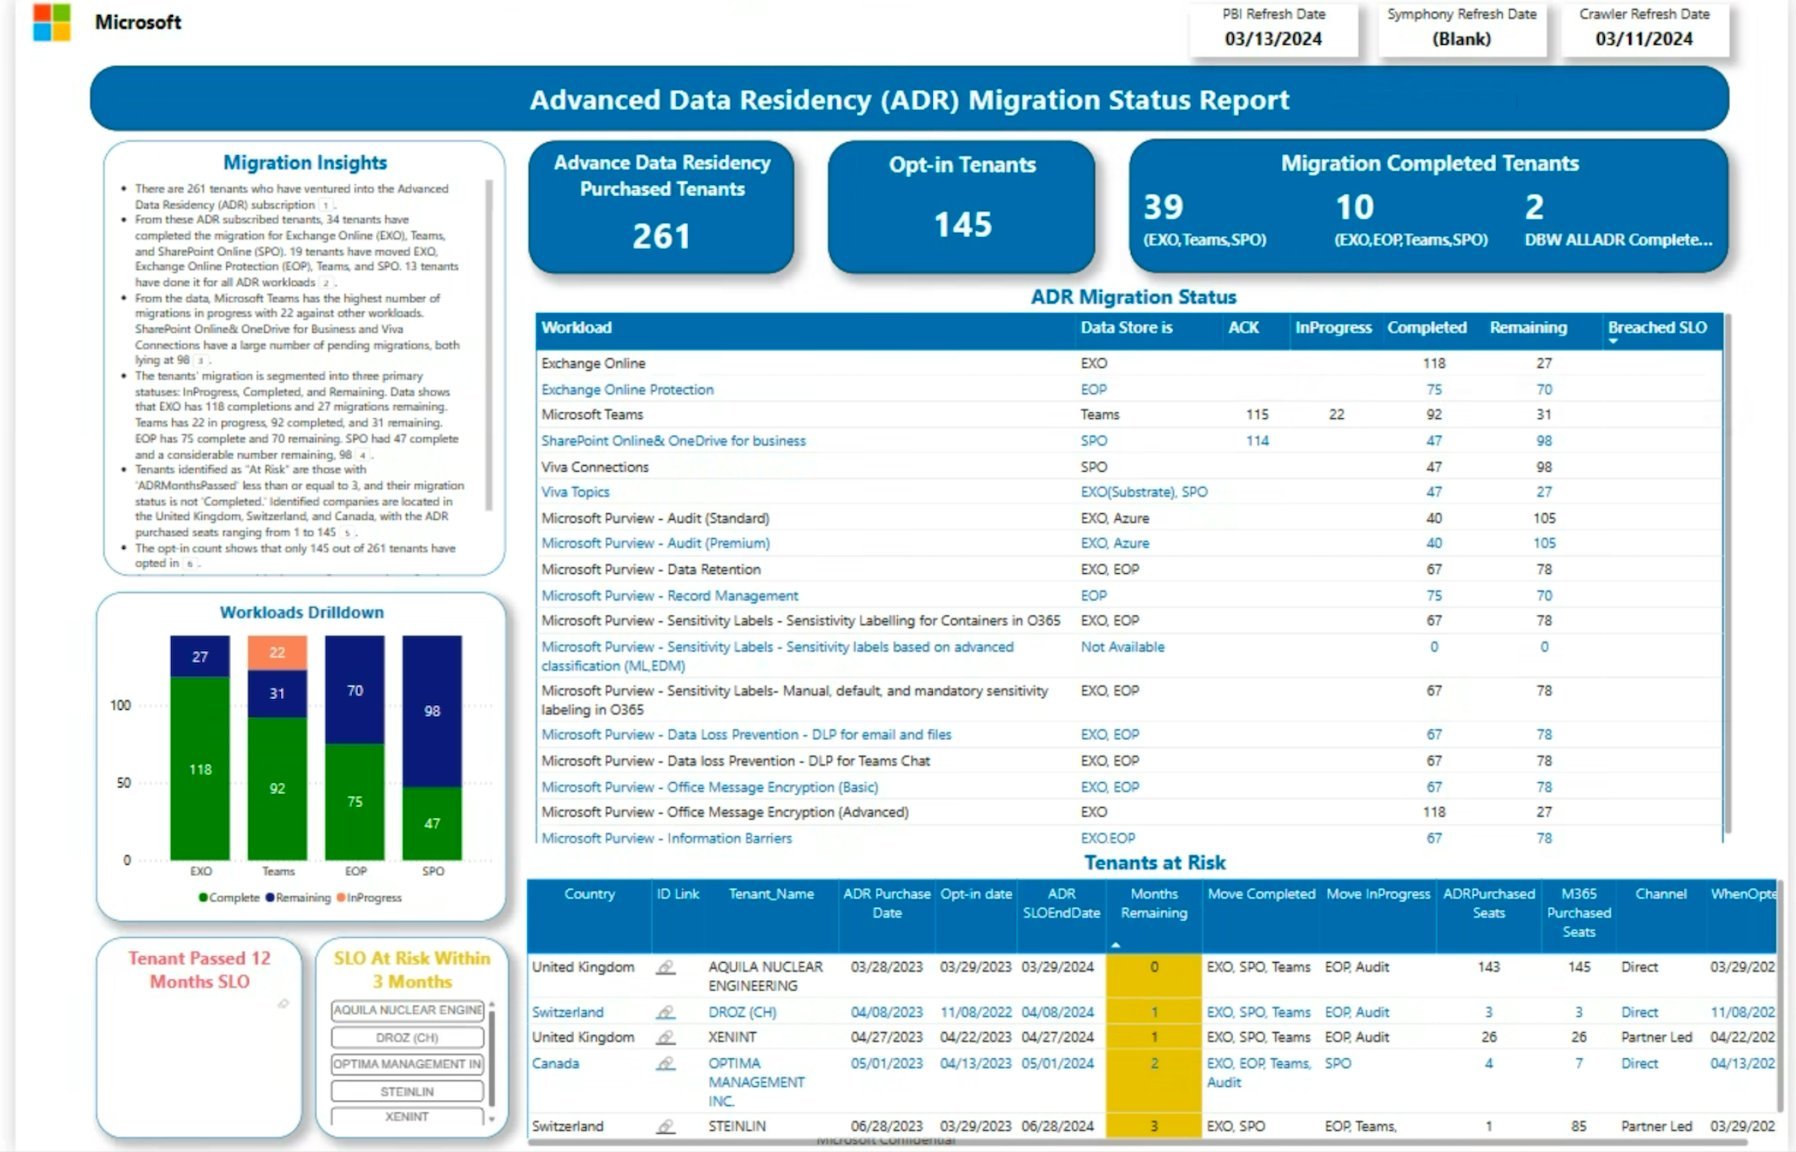Sort Tenants at Risk by Country header
This screenshot has height=1152, width=1796.
591,894
